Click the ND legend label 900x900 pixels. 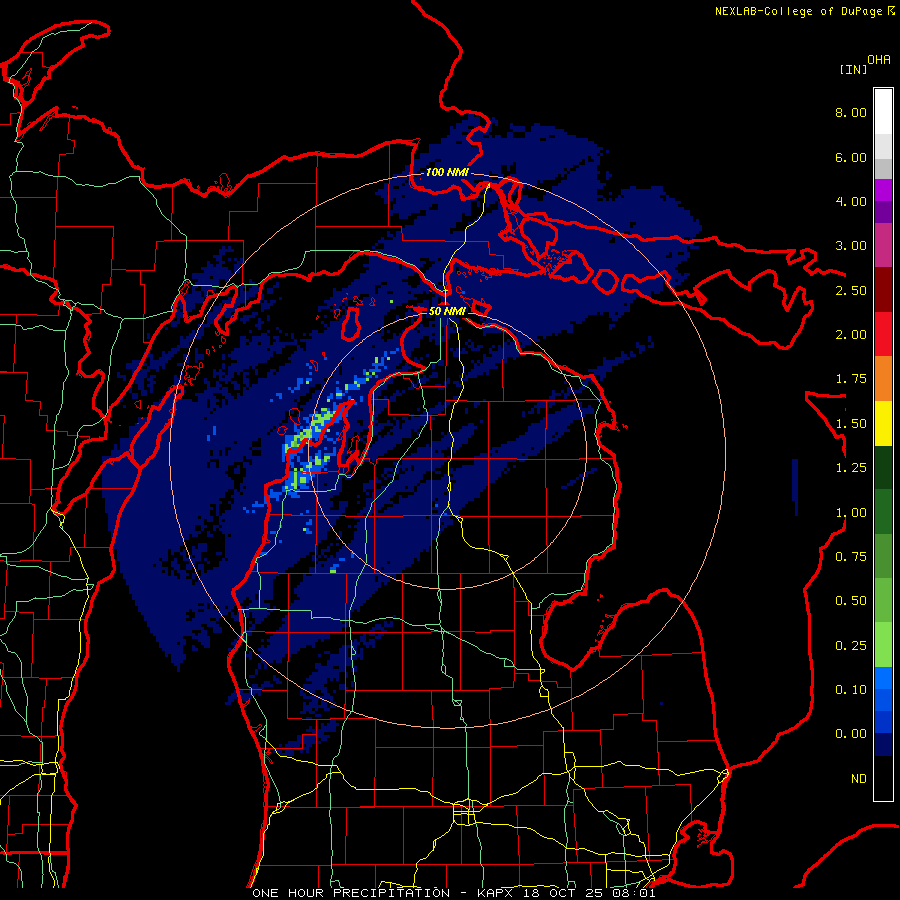pyautogui.click(x=859, y=779)
